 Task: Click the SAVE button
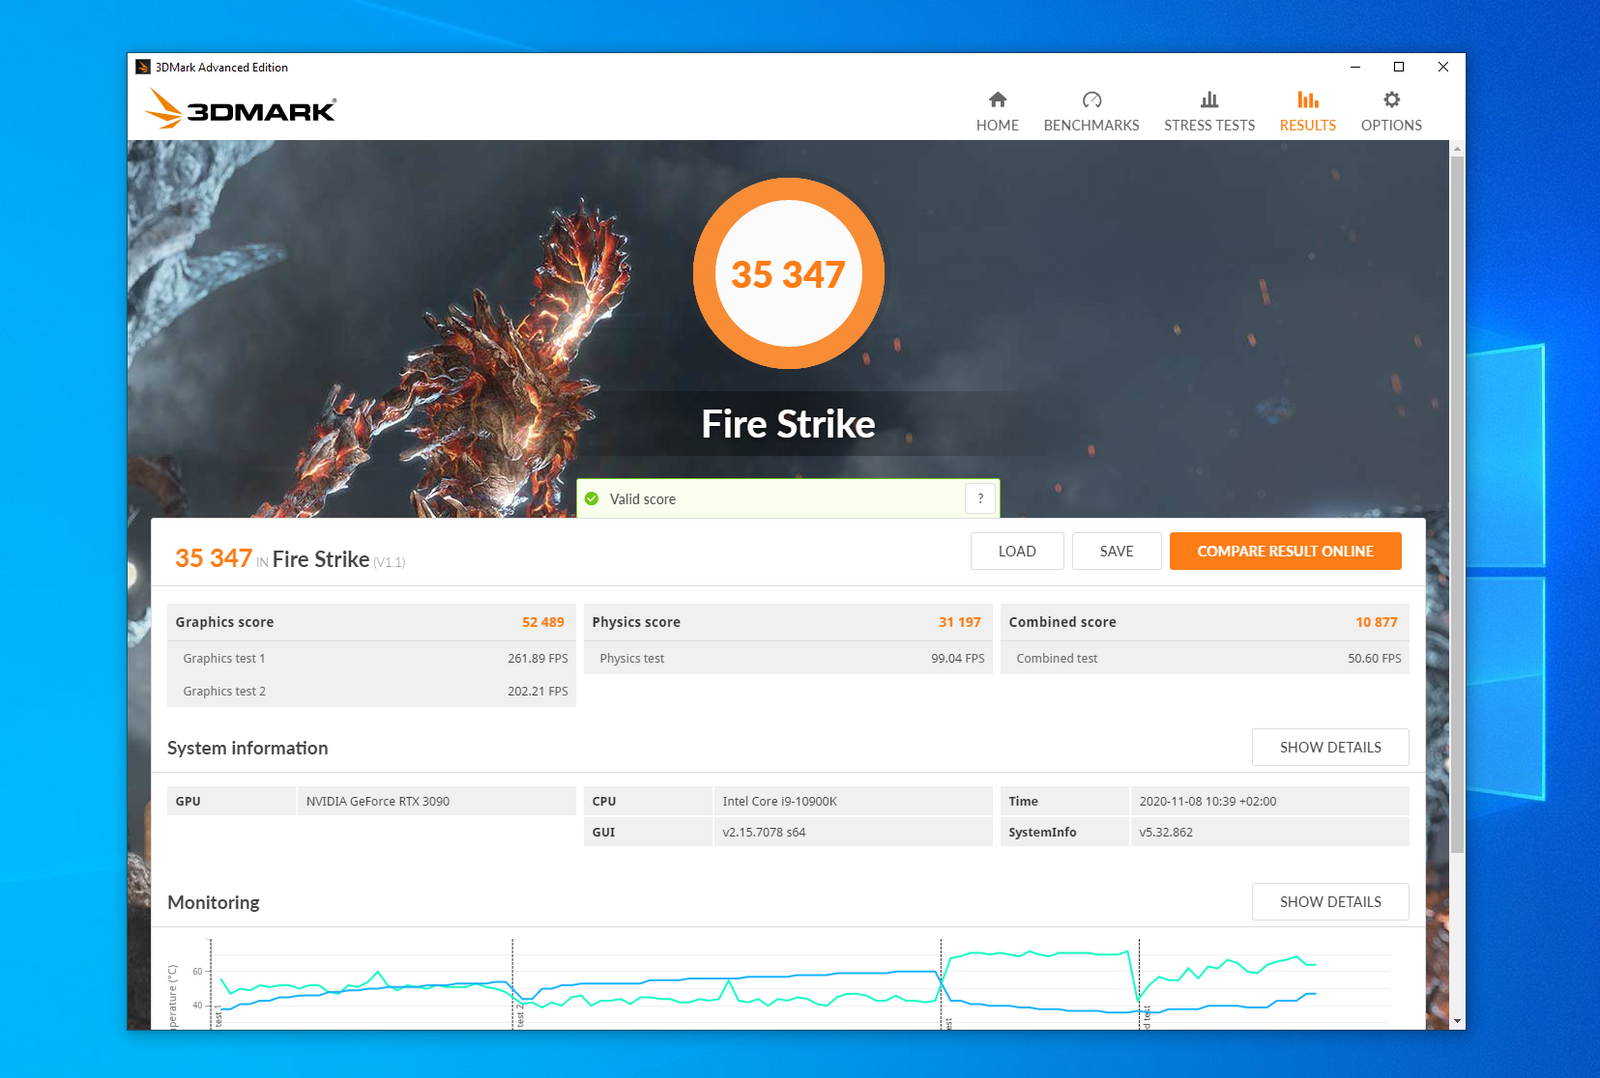coord(1116,551)
